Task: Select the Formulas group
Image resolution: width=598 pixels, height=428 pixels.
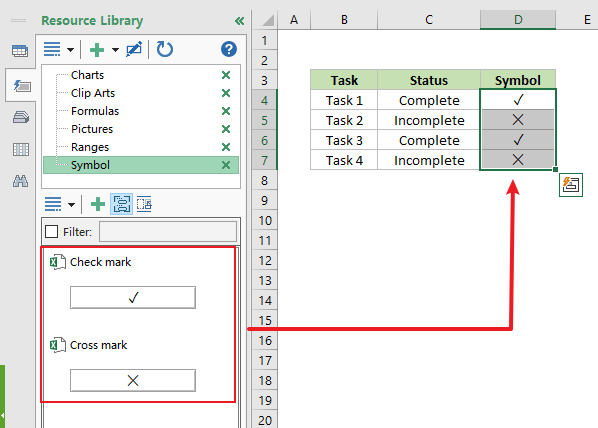Action: 95,111
